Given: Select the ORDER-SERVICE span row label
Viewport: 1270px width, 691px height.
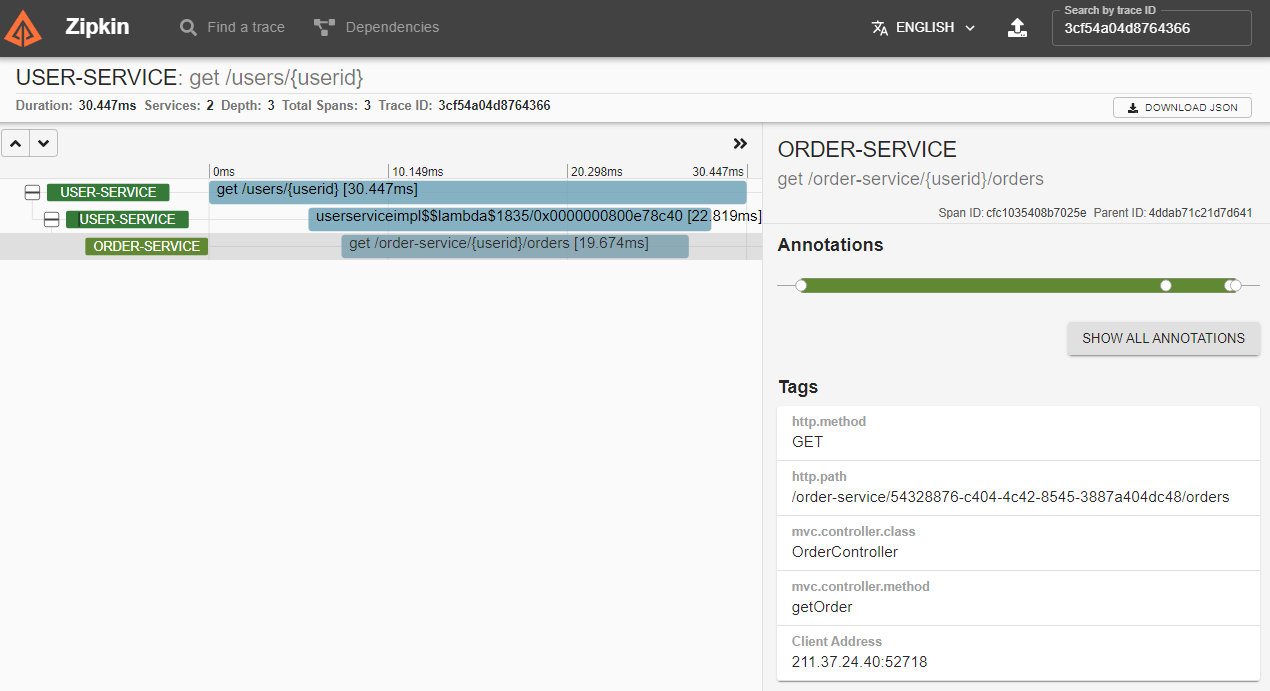Looking at the screenshot, I should [x=146, y=247].
